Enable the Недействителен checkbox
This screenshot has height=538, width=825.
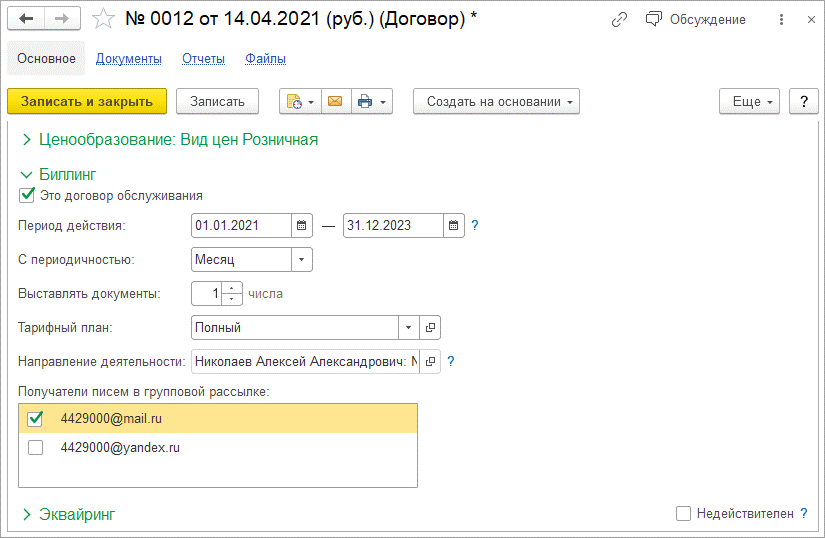point(684,513)
